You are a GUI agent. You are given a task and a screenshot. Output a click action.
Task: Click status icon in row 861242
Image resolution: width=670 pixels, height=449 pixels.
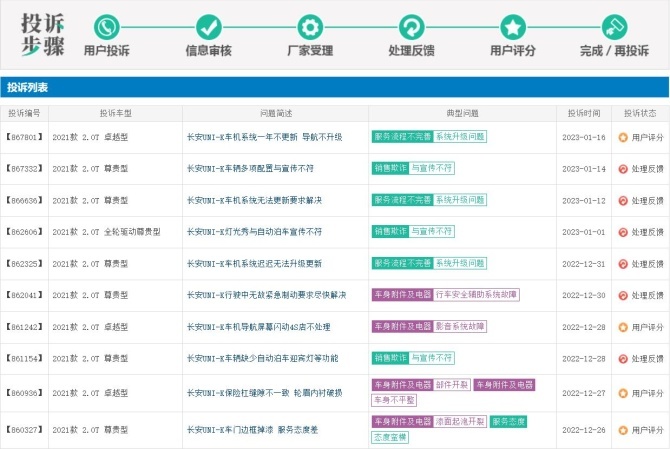point(623,327)
